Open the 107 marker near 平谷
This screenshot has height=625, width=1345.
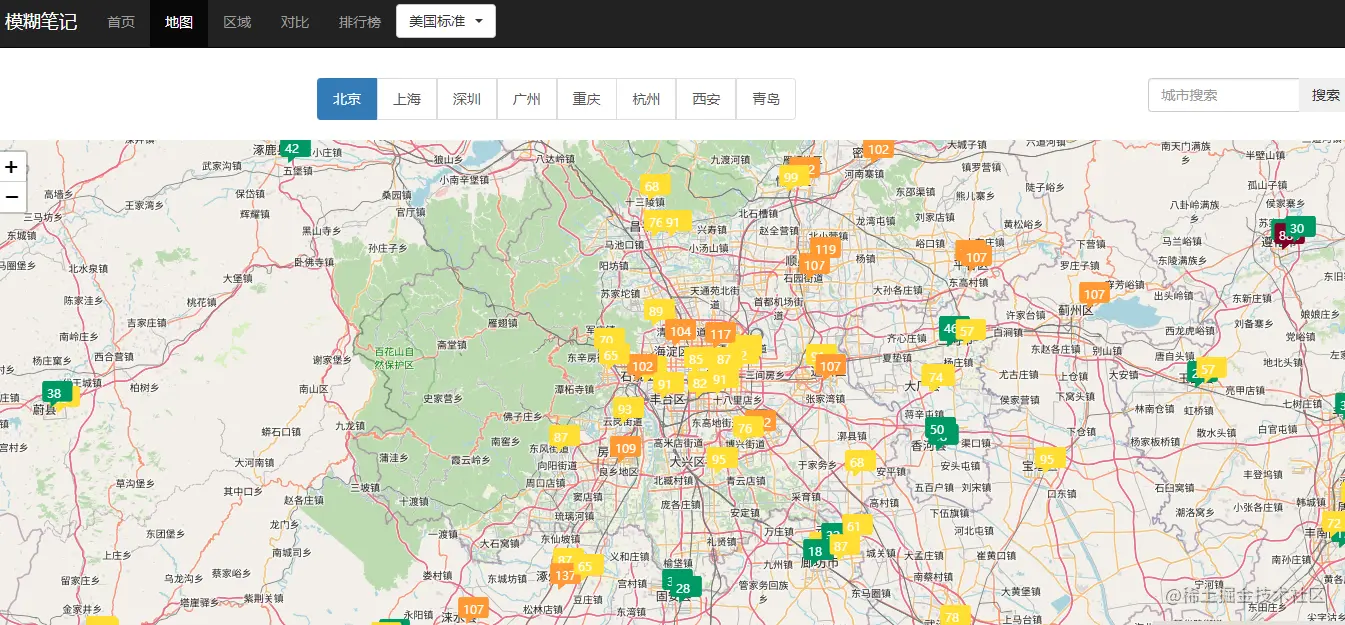(x=976, y=257)
